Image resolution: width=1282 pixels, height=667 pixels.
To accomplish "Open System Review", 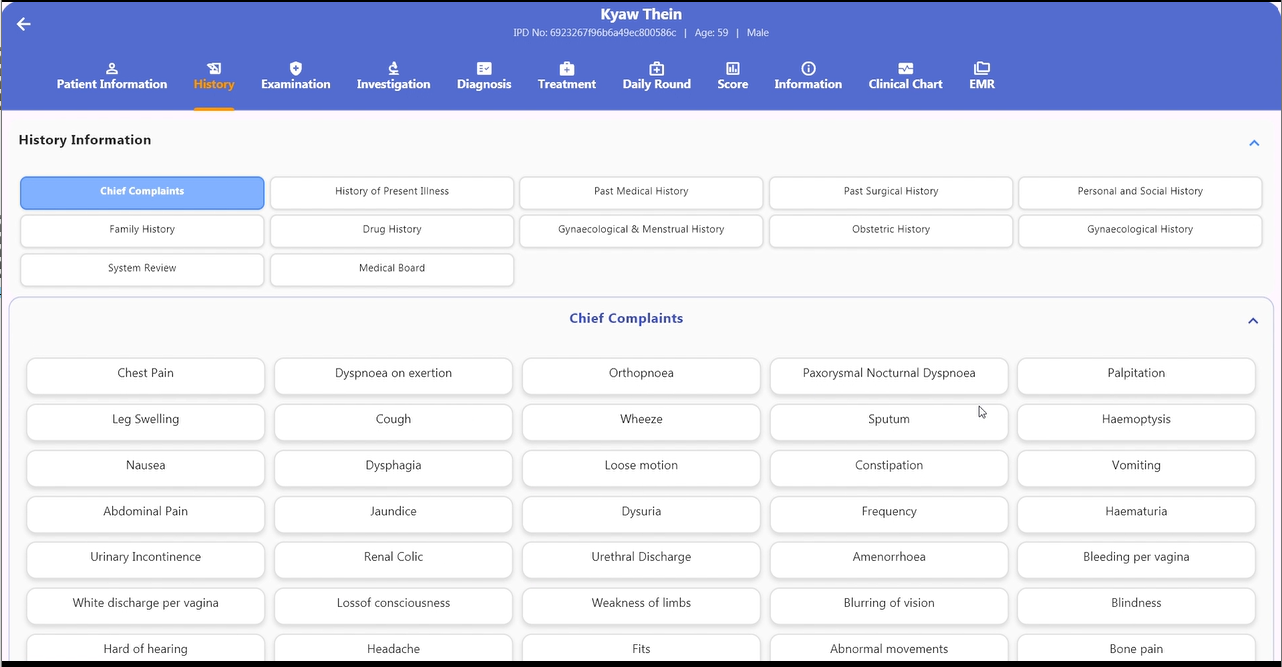I will [x=142, y=269].
